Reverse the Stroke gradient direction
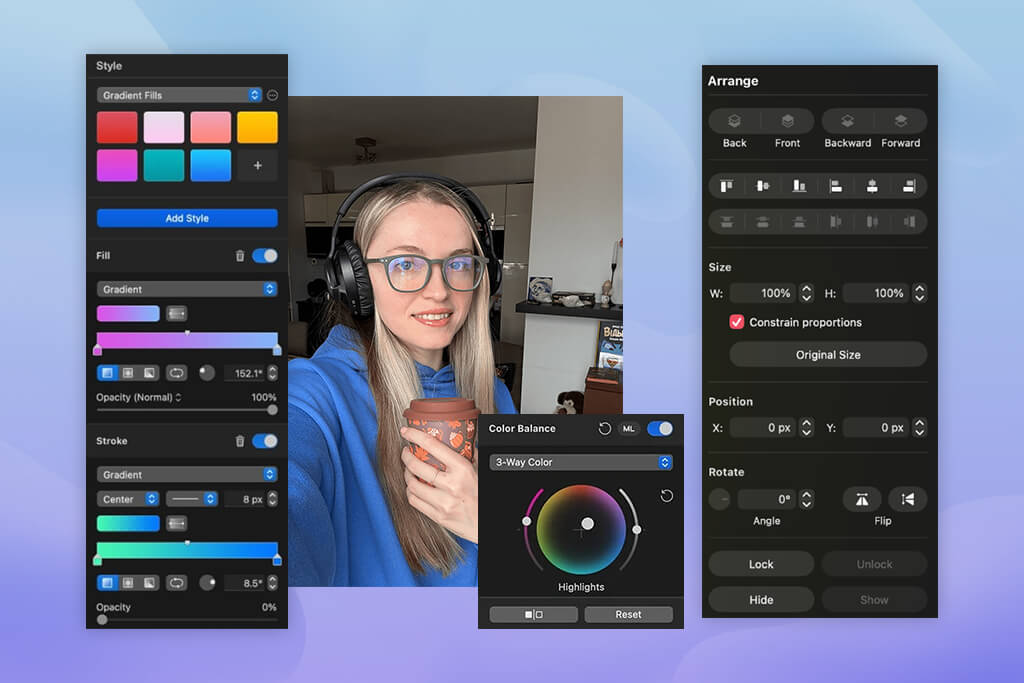 pyautogui.click(x=176, y=582)
